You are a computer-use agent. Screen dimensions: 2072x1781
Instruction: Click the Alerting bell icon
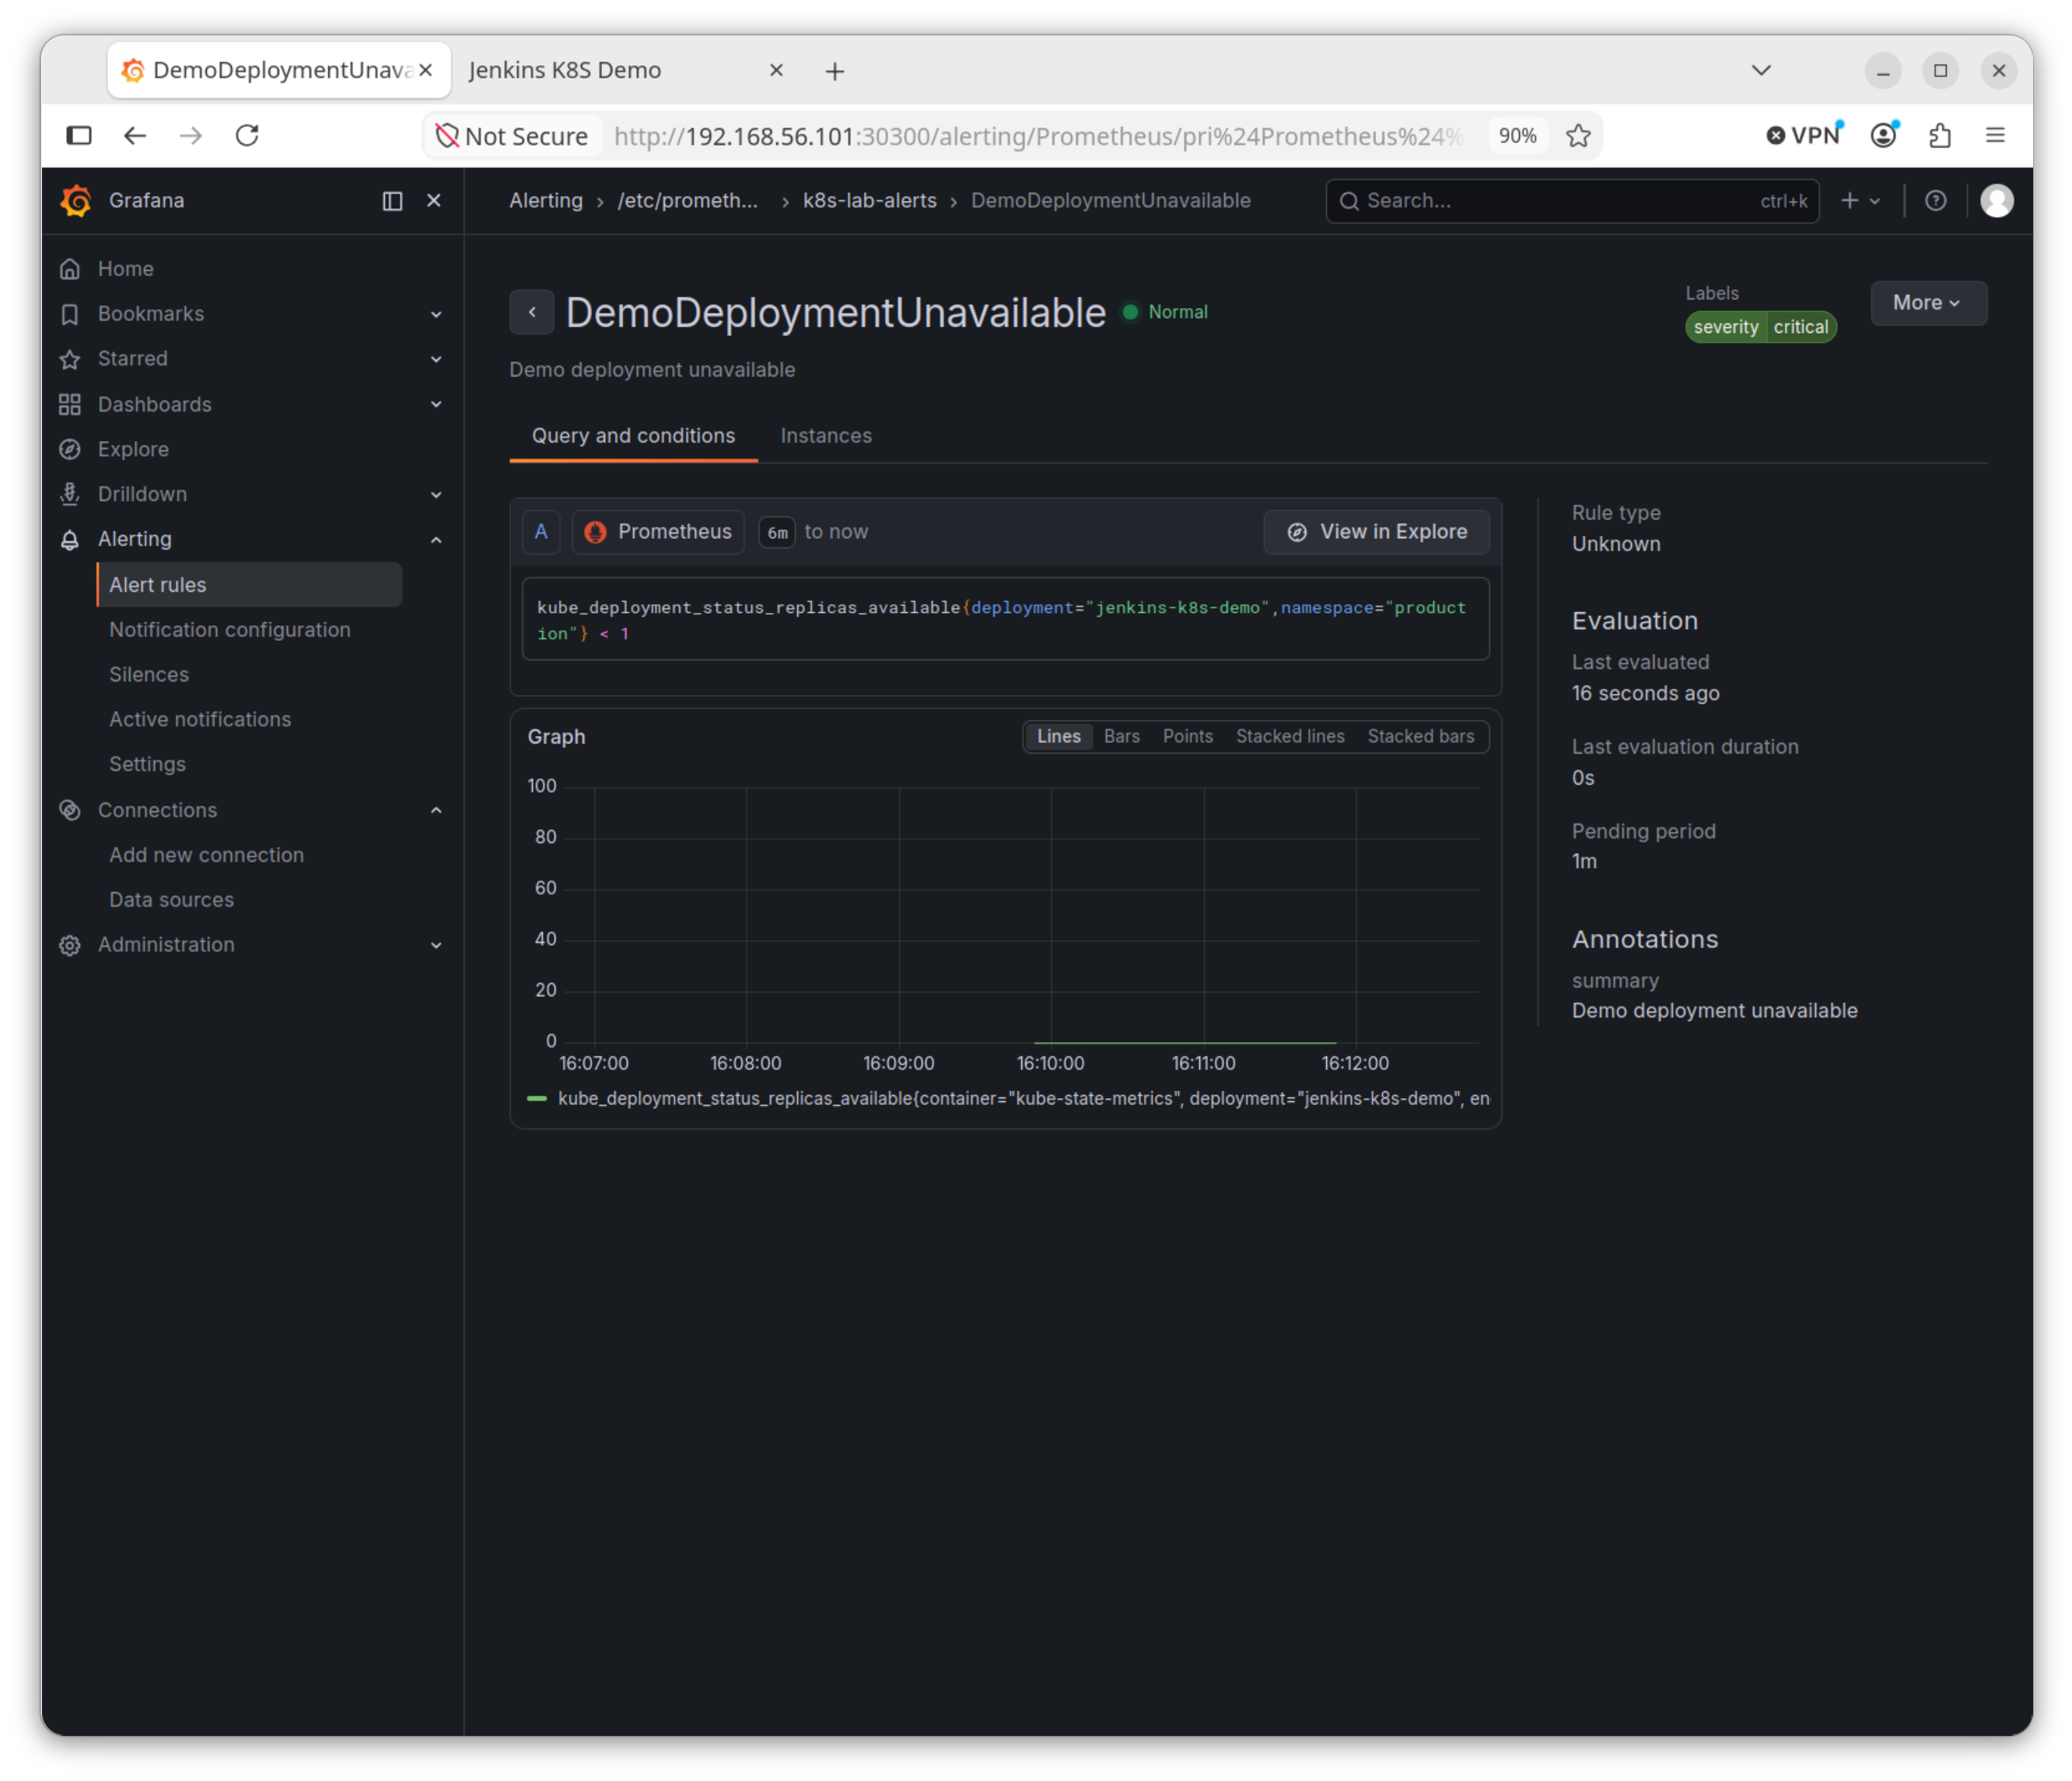coord(70,540)
